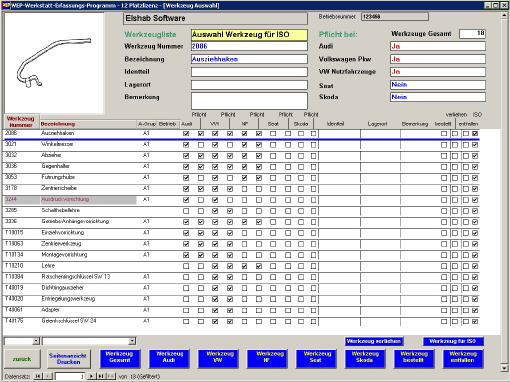510x382 pixels.
Task: Open the small left combo box dropdown
Action: point(36,341)
